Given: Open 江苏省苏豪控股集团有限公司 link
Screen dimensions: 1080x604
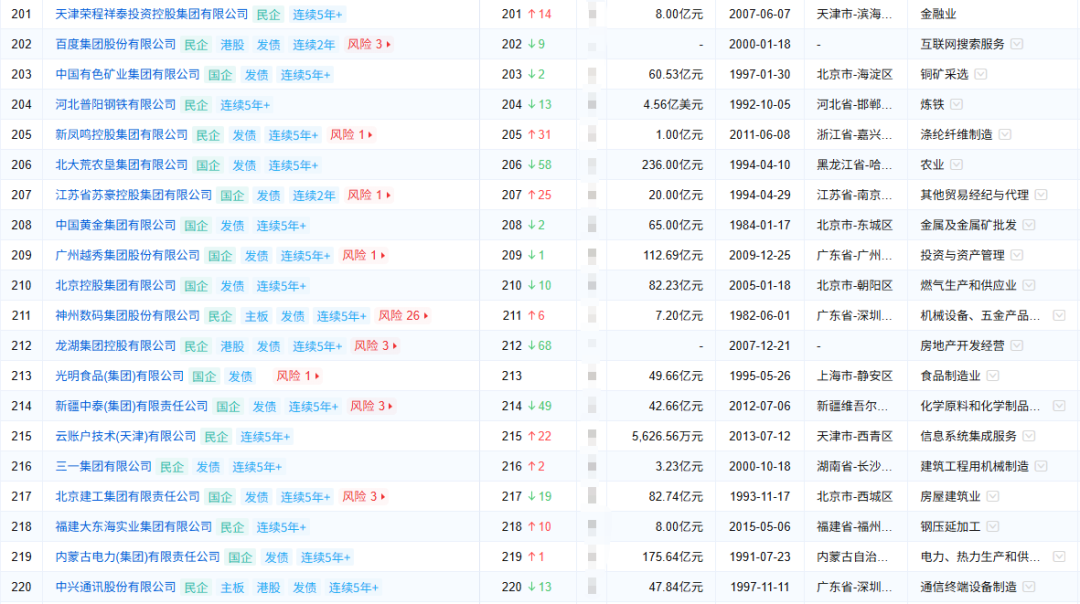Looking at the screenshot, I should (134, 195).
